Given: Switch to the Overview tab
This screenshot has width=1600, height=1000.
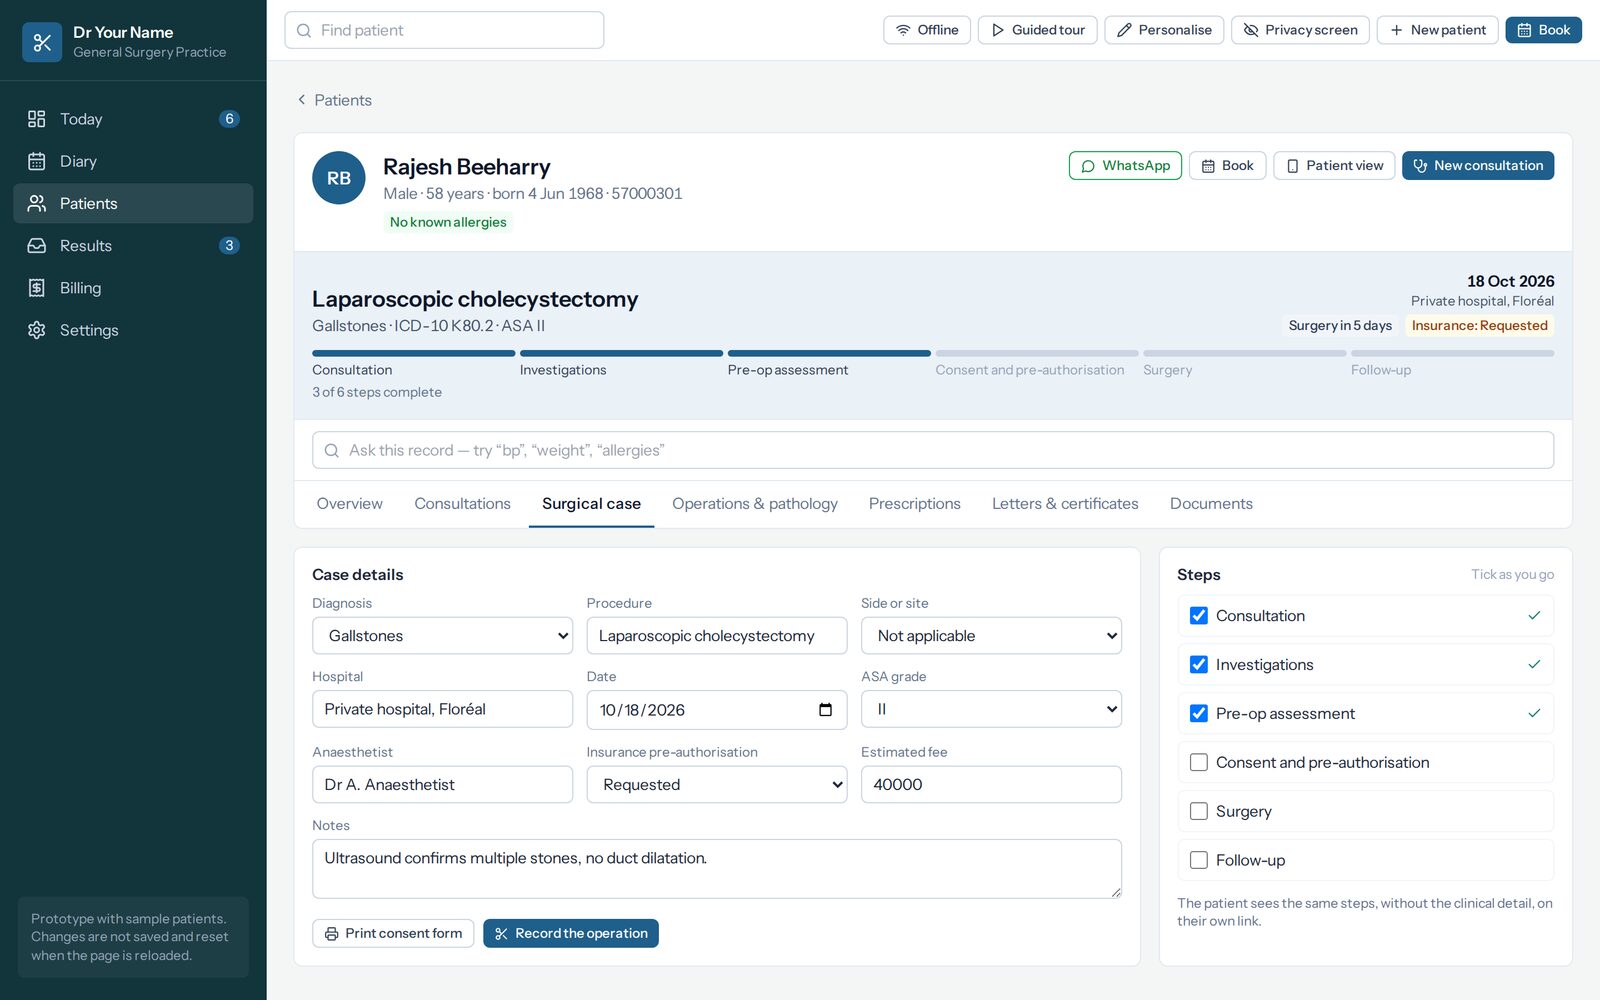Looking at the screenshot, I should pyautogui.click(x=349, y=504).
